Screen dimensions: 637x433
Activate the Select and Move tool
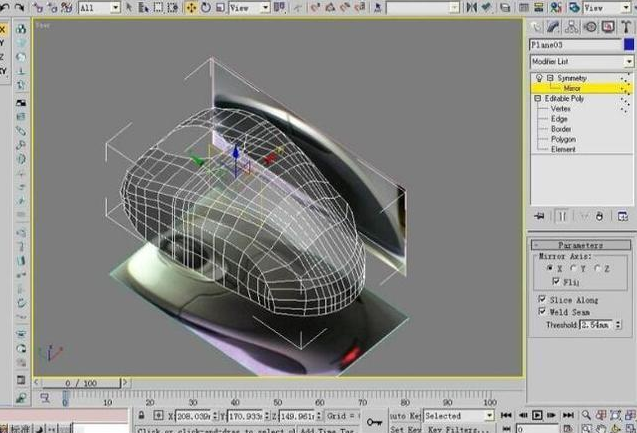tap(191, 7)
